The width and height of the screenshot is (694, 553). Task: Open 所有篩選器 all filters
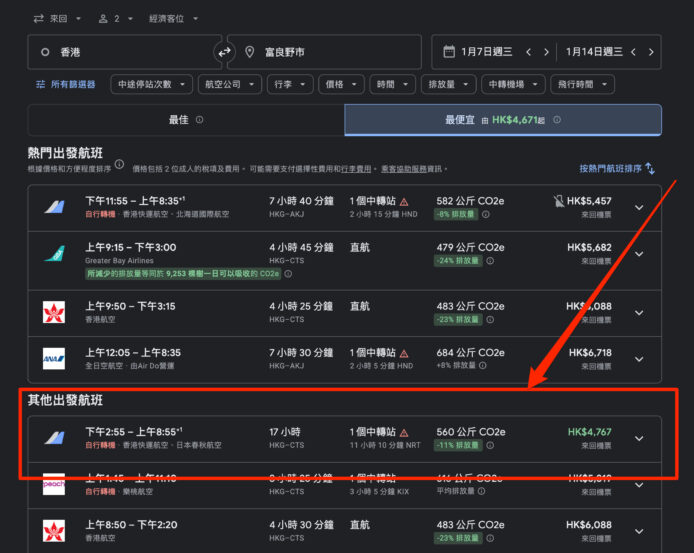[66, 84]
